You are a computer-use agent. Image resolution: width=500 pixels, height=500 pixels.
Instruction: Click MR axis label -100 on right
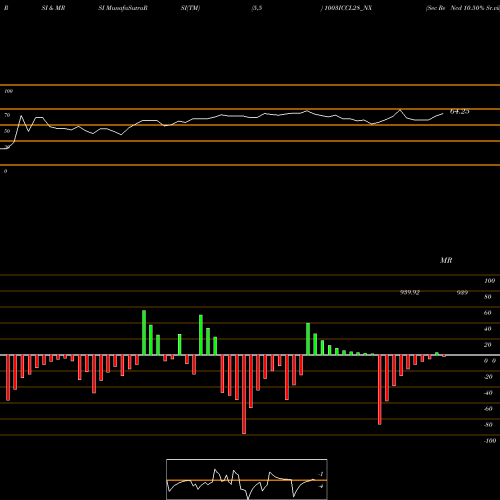(490, 441)
